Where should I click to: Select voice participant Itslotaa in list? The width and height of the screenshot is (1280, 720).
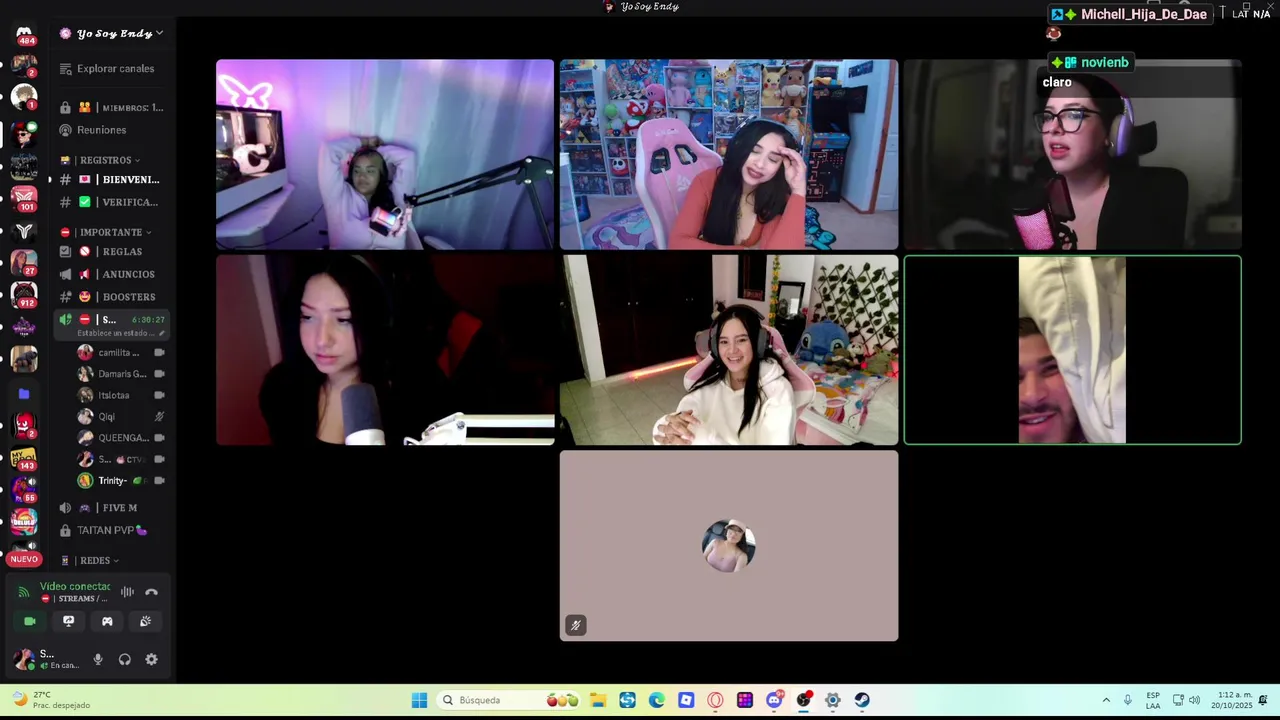[x=121, y=395]
